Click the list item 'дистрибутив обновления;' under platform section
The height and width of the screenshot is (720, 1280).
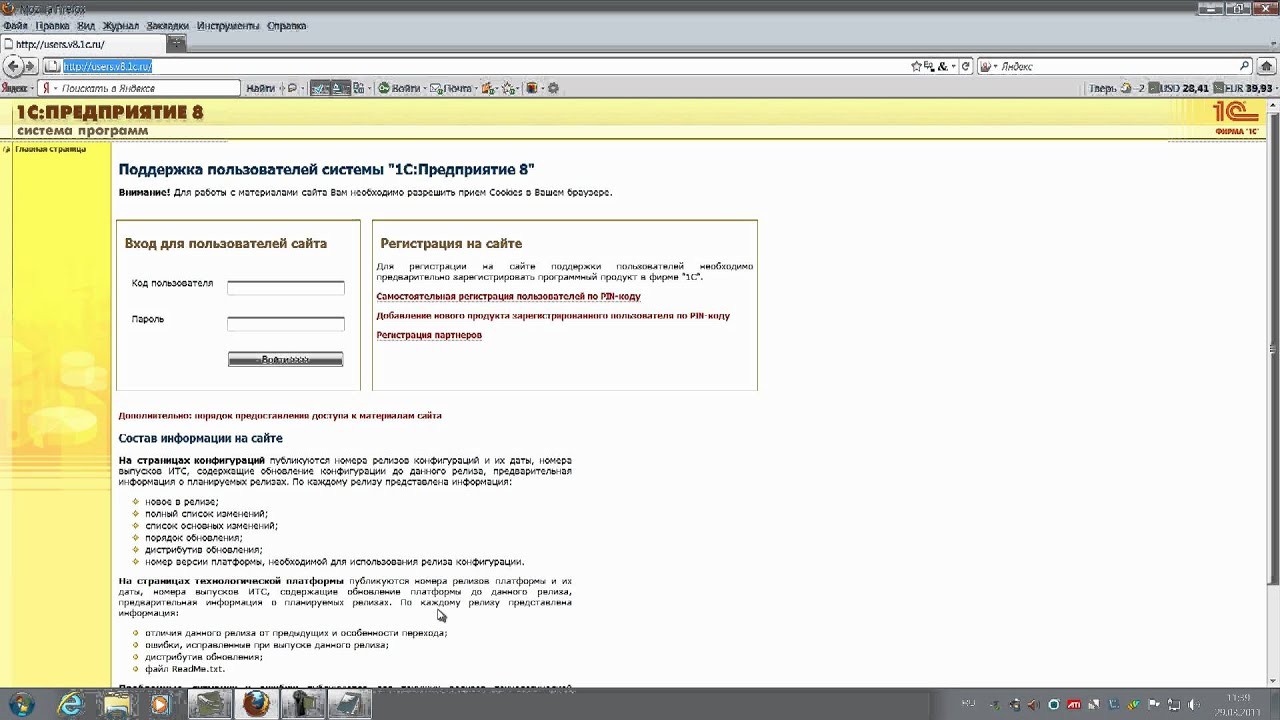pos(204,657)
